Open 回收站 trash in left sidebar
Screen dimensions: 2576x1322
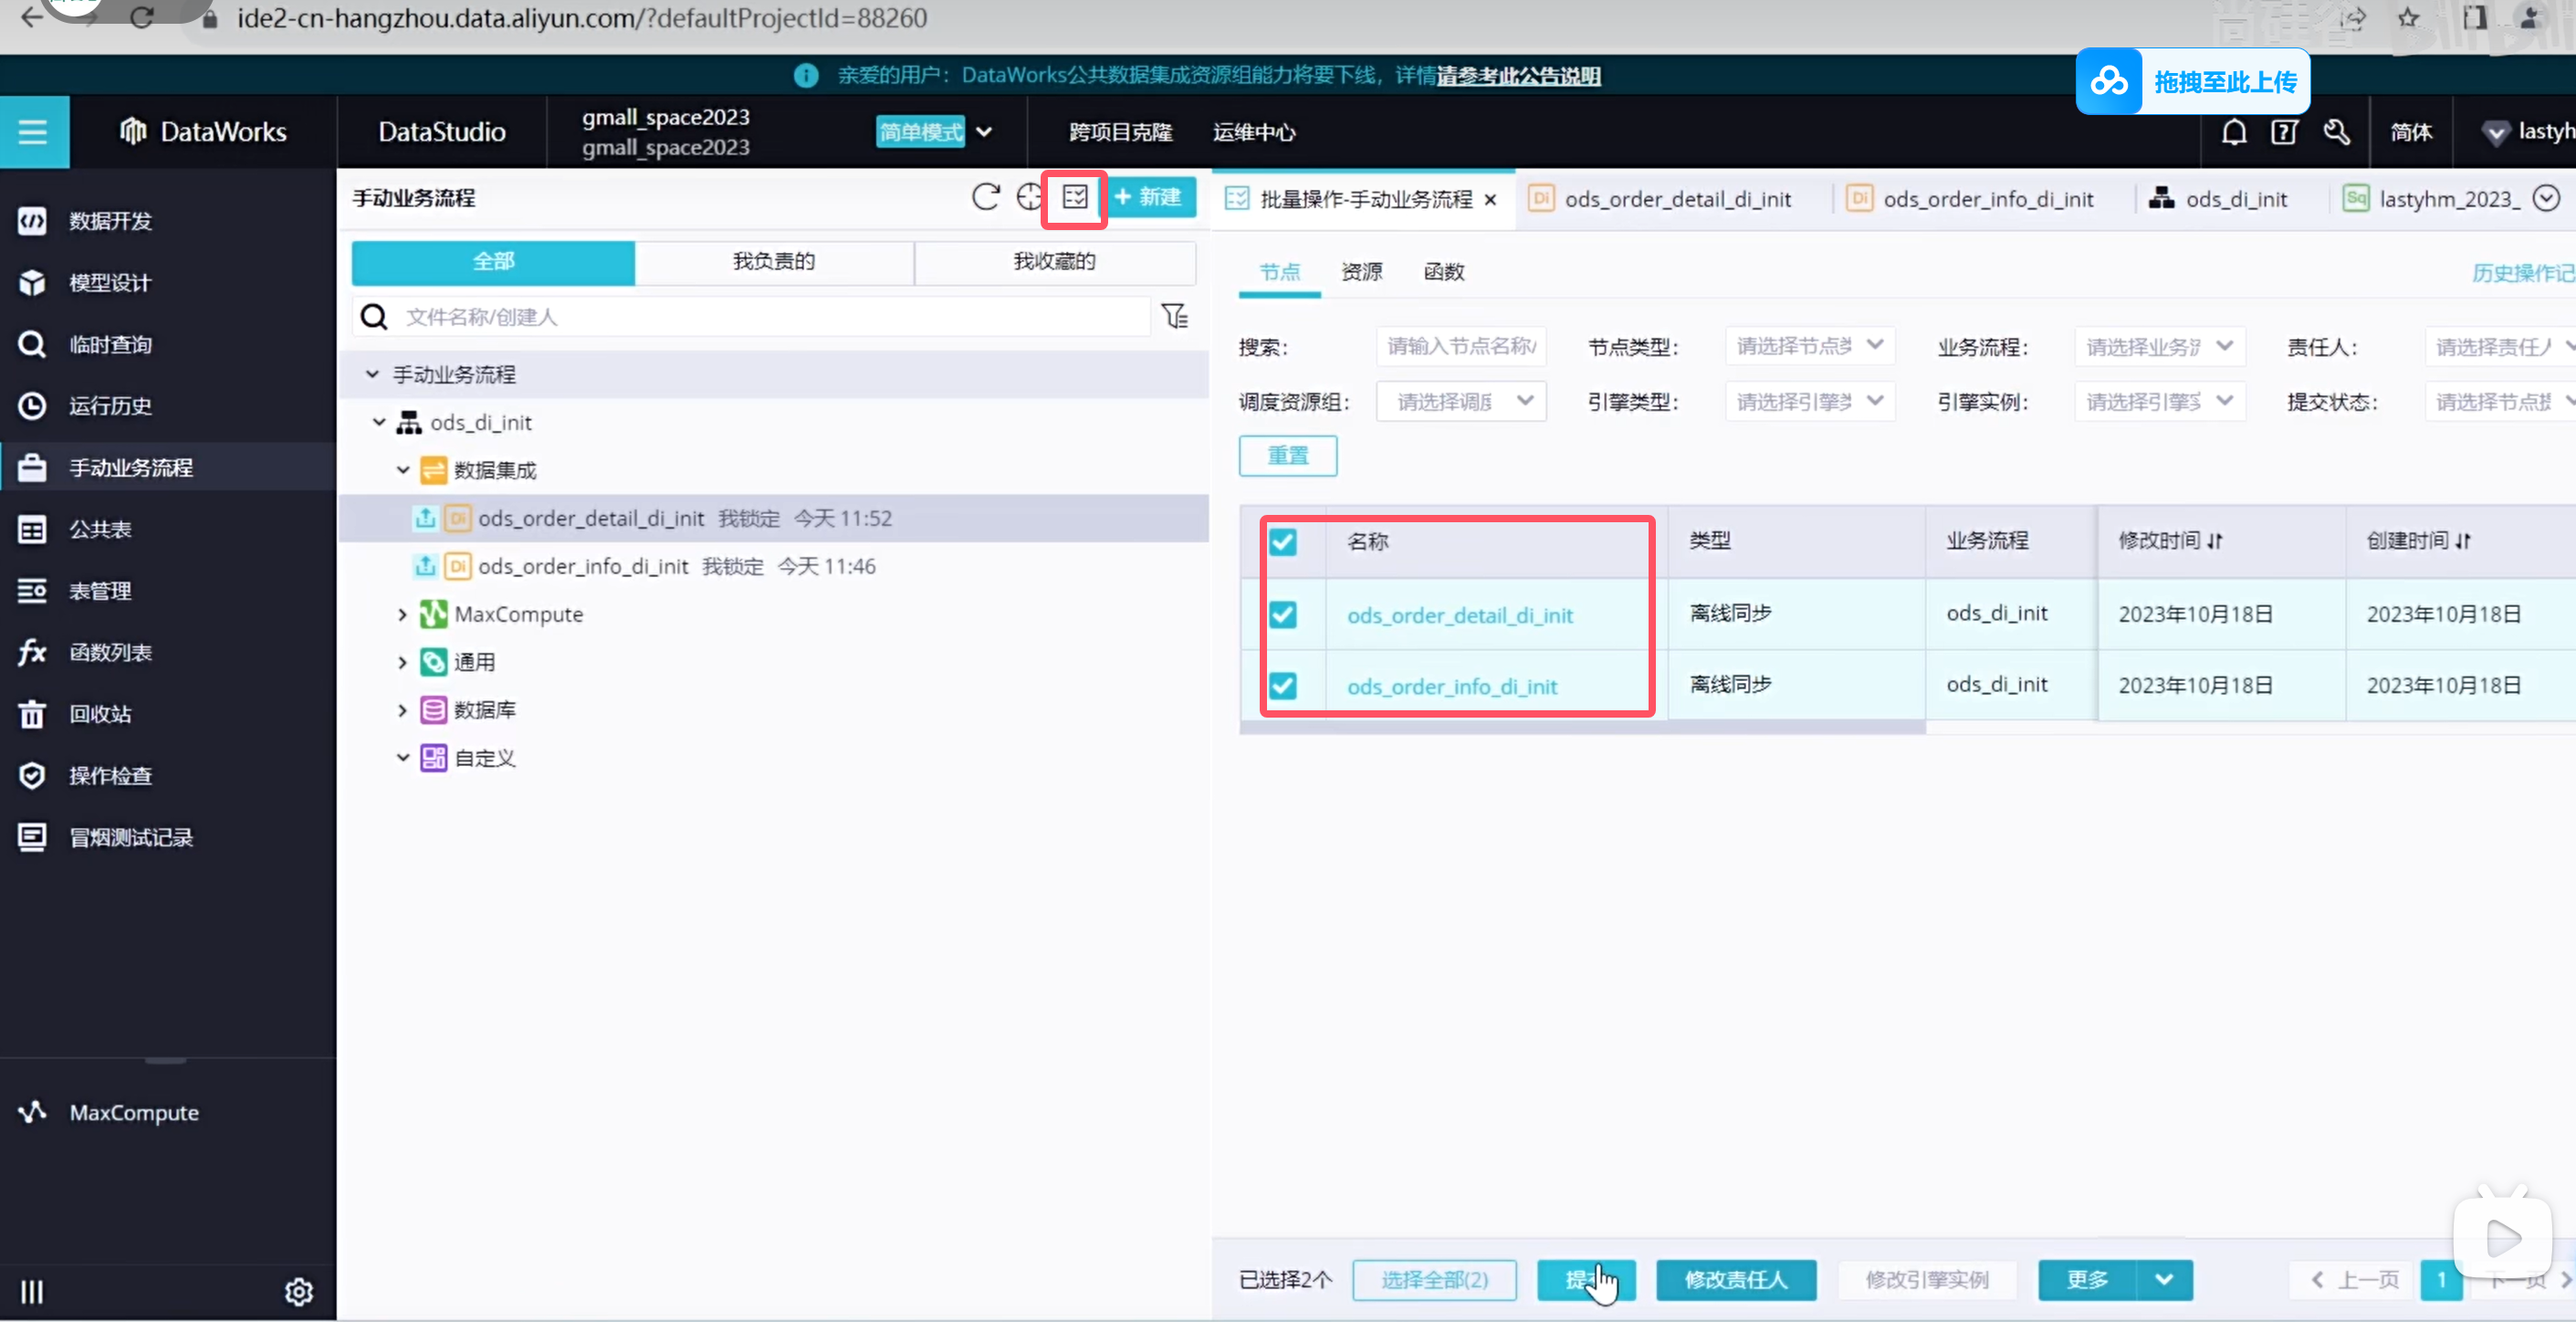[x=100, y=714]
